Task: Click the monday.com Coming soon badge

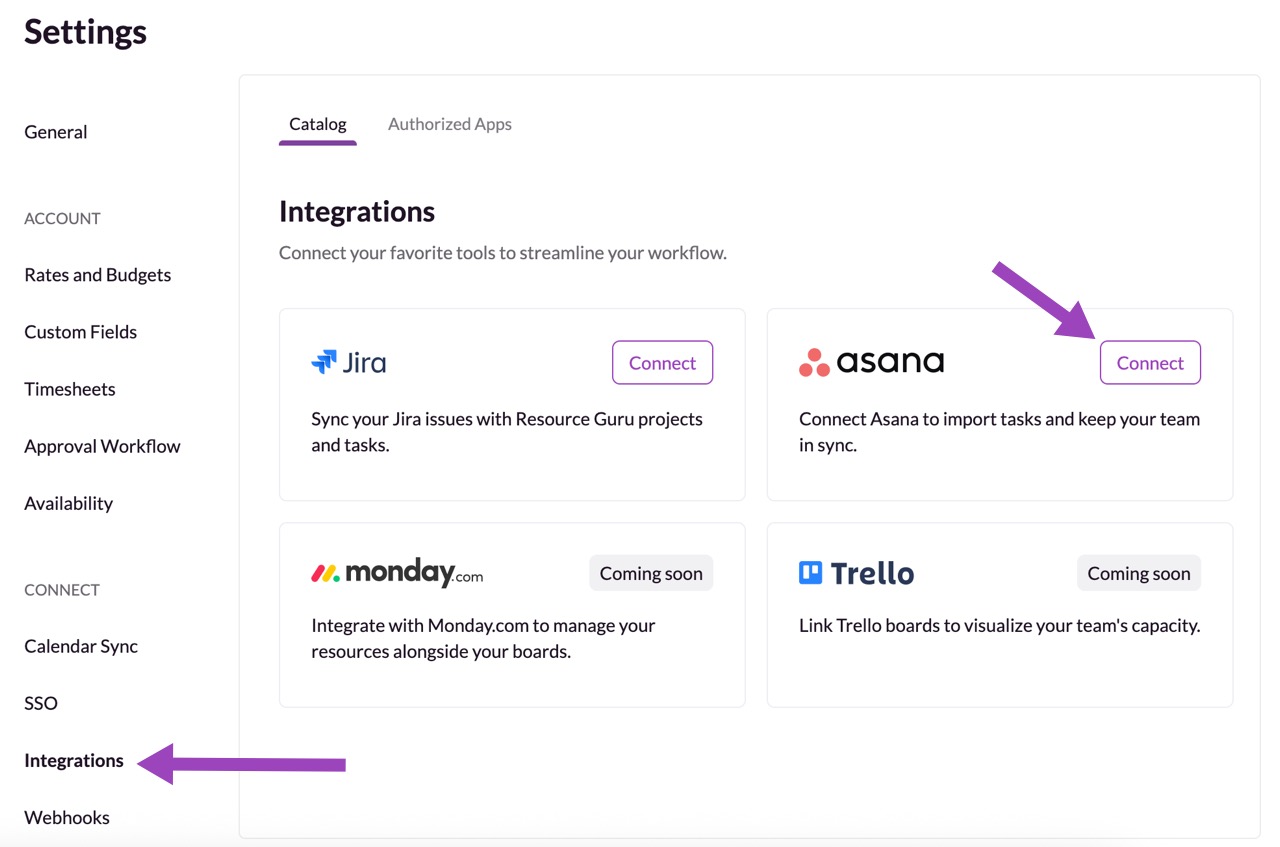Action: (651, 573)
